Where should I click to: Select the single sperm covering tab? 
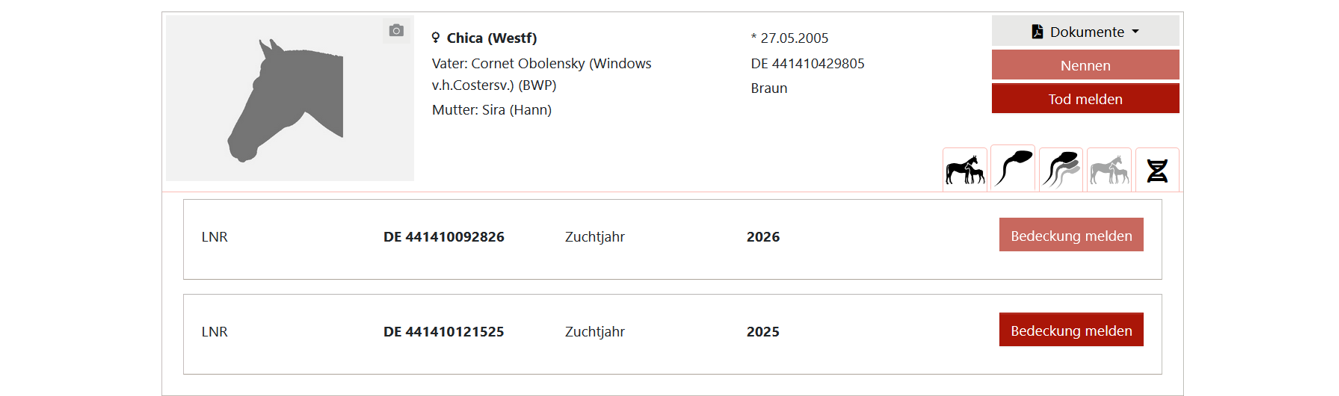point(1013,168)
